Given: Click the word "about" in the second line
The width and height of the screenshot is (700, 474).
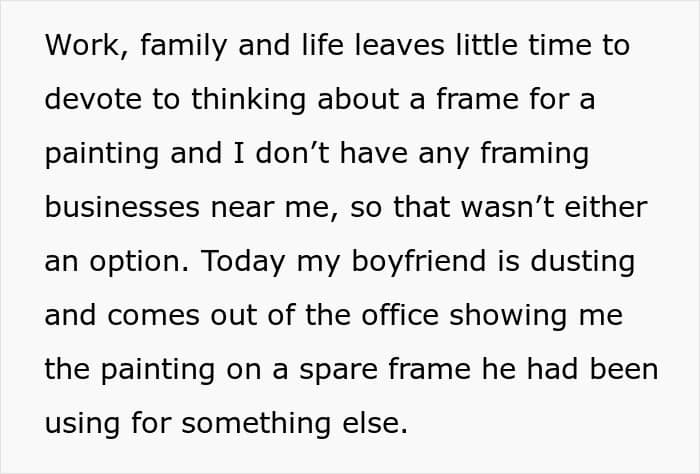Looking at the screenshot, I should pos(358,98).
